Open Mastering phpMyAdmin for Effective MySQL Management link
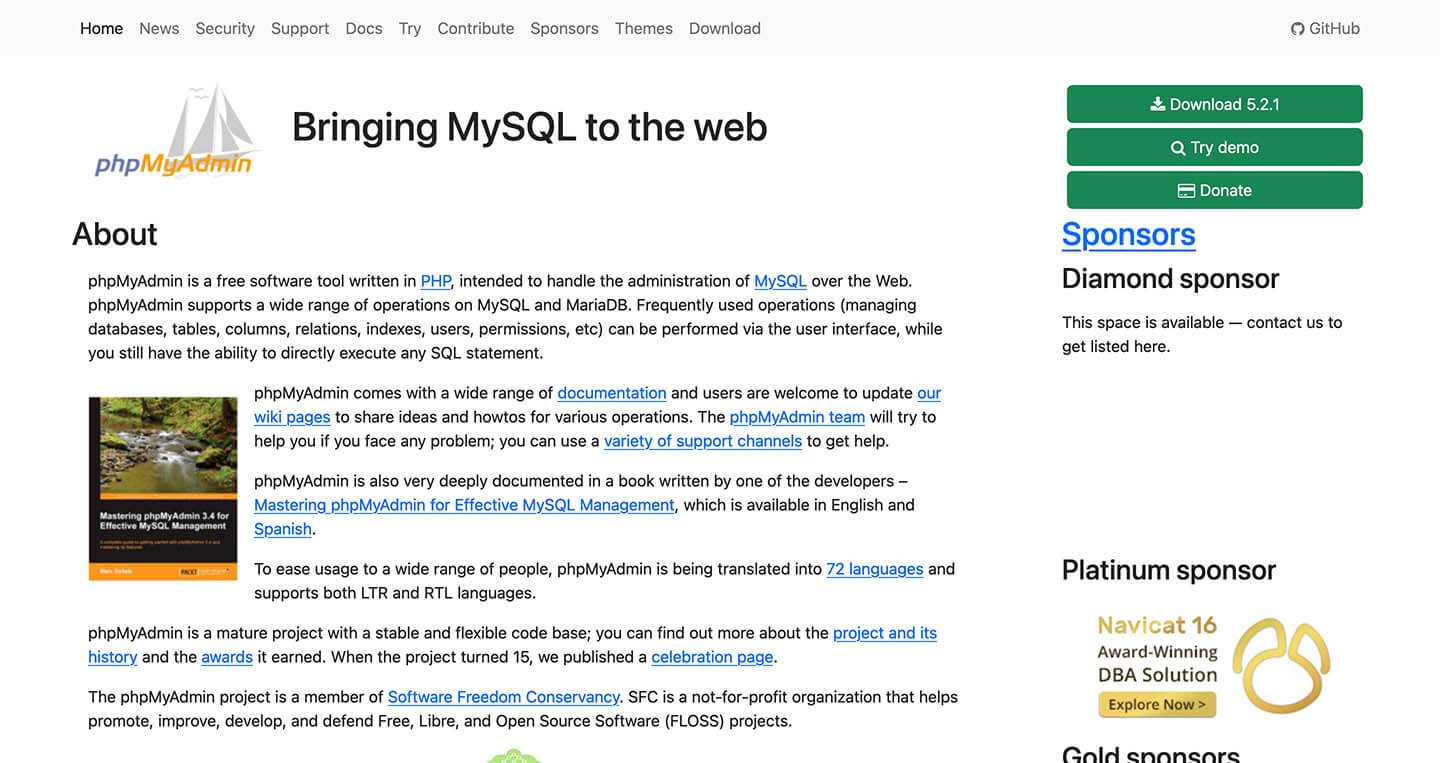Image resolution: width=1440 pixels, height=763 pixels. pos(464,505)
